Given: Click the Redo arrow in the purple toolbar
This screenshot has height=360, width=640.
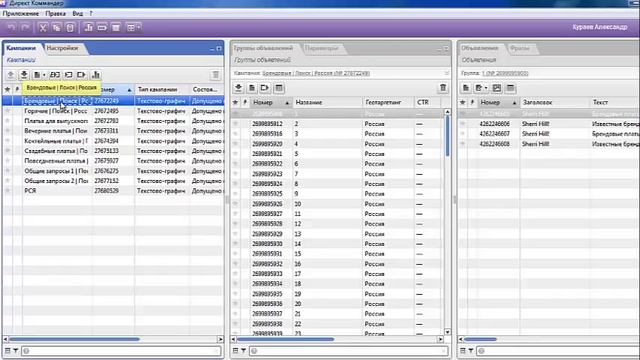Looking at the screenshot, I should [25, 28].
